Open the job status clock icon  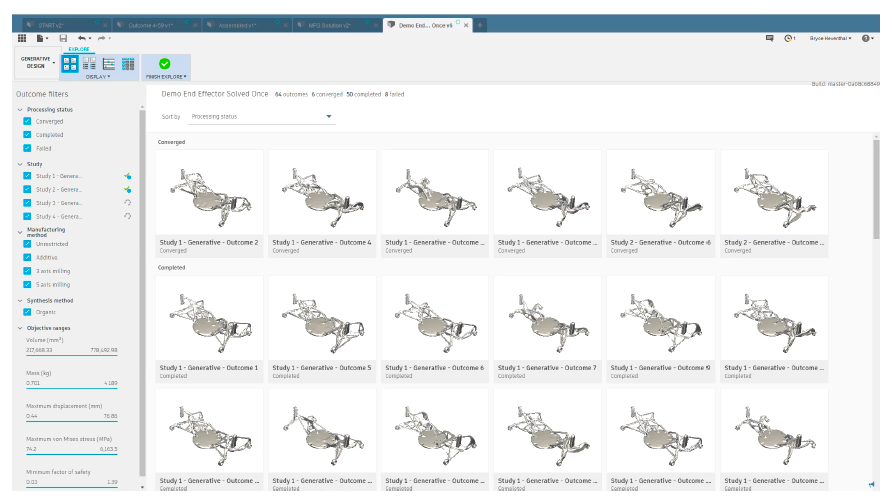[790, 38]
